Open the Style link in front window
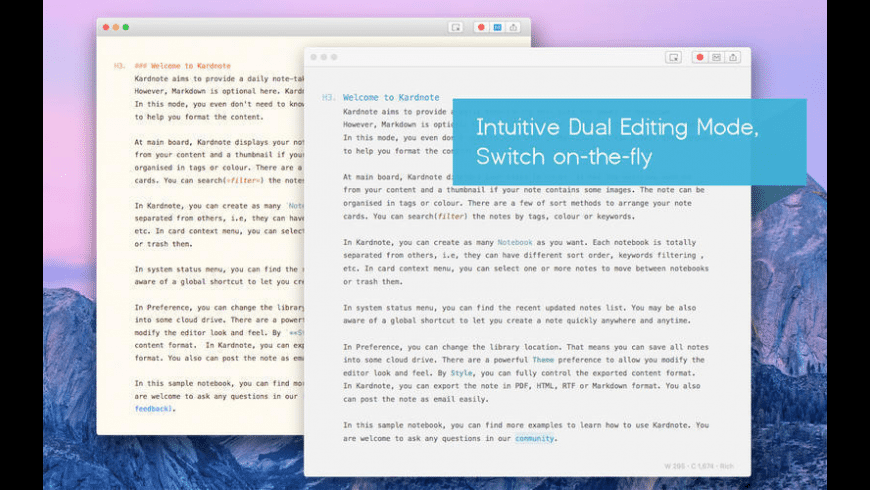Screen dimensions: 870x490 point(462,373)
